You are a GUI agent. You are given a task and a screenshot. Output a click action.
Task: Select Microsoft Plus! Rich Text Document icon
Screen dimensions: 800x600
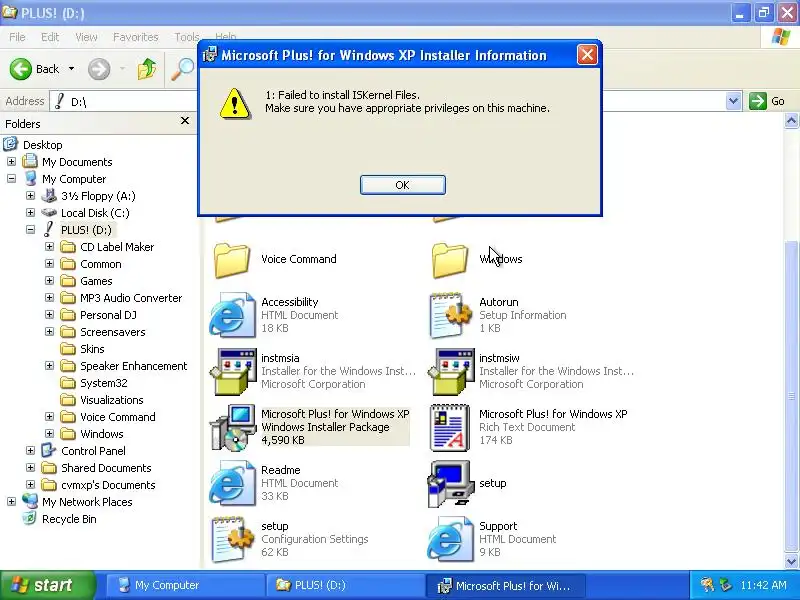pyautogui.click(x=449, y=428)
